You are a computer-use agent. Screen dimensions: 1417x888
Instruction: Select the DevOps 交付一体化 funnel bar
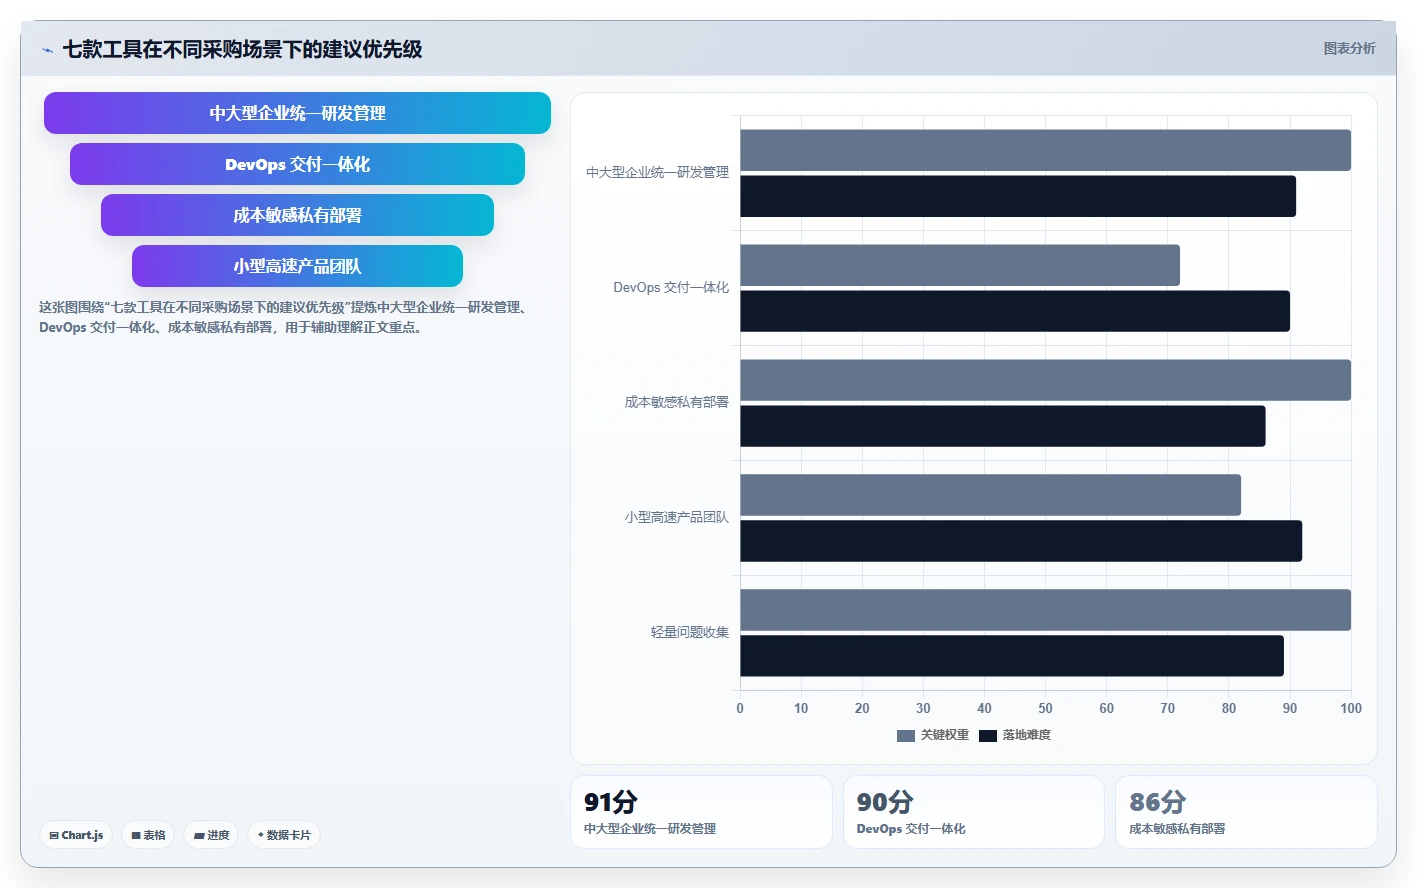[x=297, y=164]
